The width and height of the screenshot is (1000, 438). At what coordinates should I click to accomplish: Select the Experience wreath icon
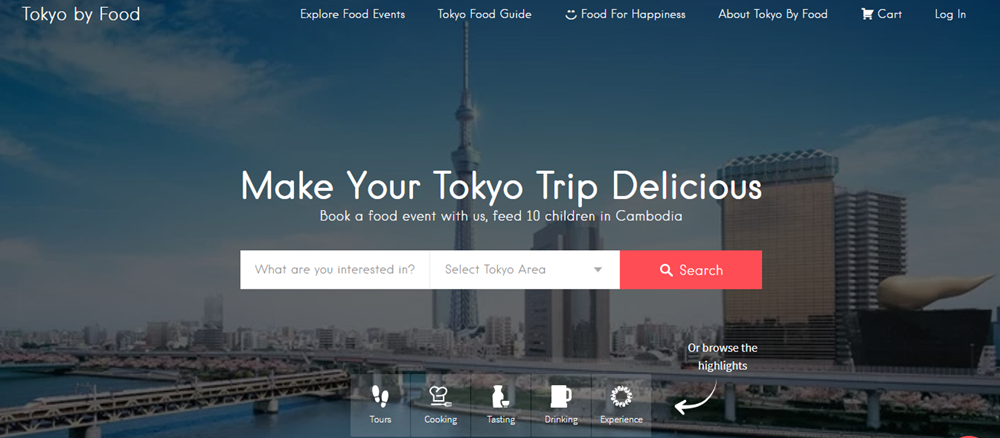coord(621,396)
